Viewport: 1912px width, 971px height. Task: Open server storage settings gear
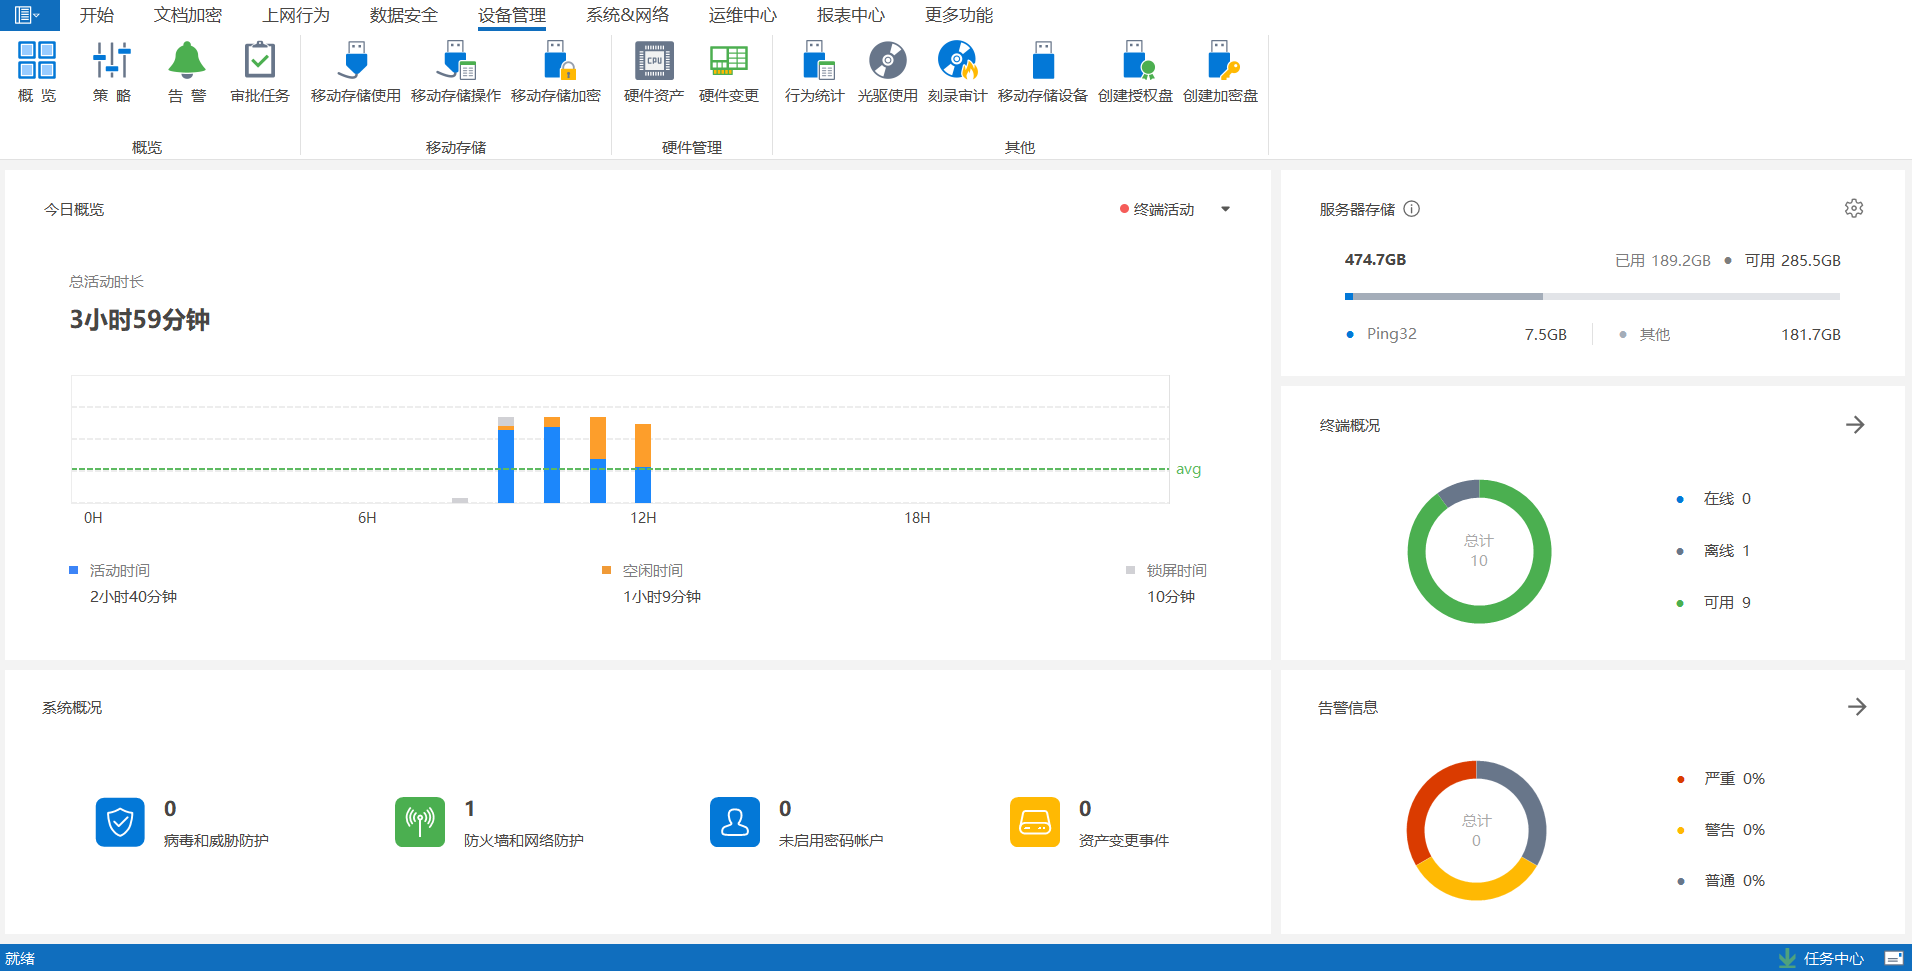pyautogui.click(x=1854, y=208)
